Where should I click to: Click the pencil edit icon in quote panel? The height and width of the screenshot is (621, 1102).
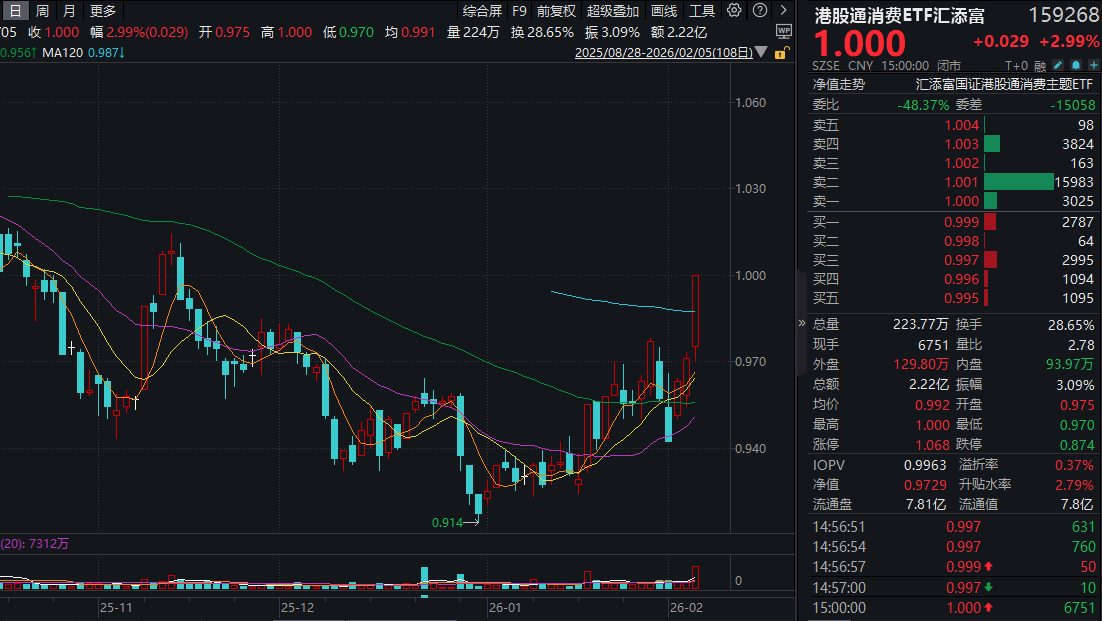[1057, 65]
